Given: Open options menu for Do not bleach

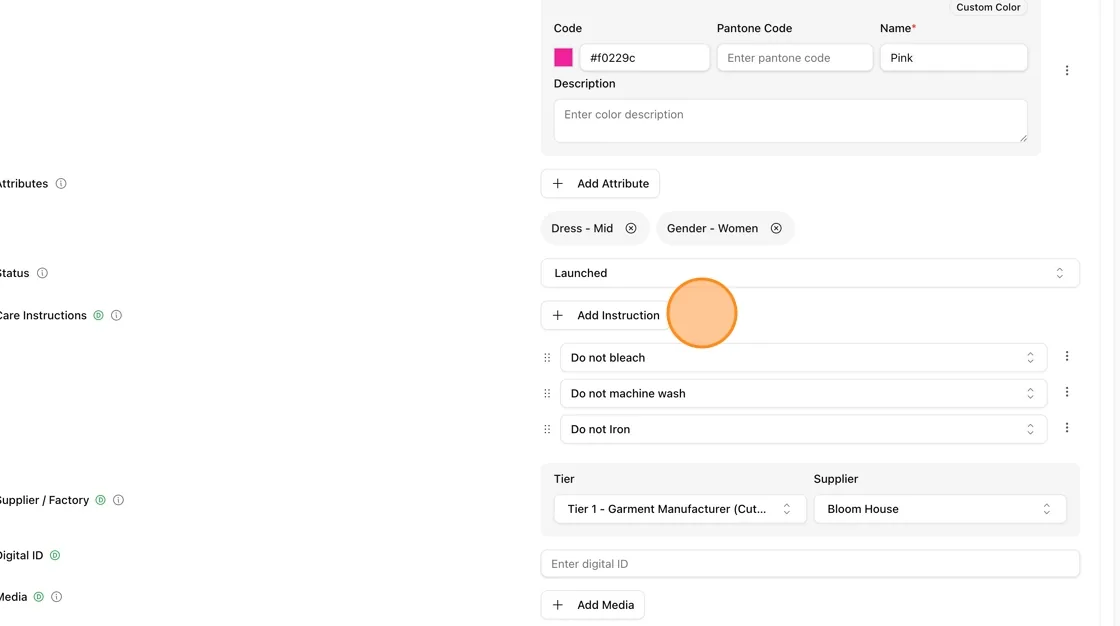Looking at the screenshot, I should [1066, 357].
